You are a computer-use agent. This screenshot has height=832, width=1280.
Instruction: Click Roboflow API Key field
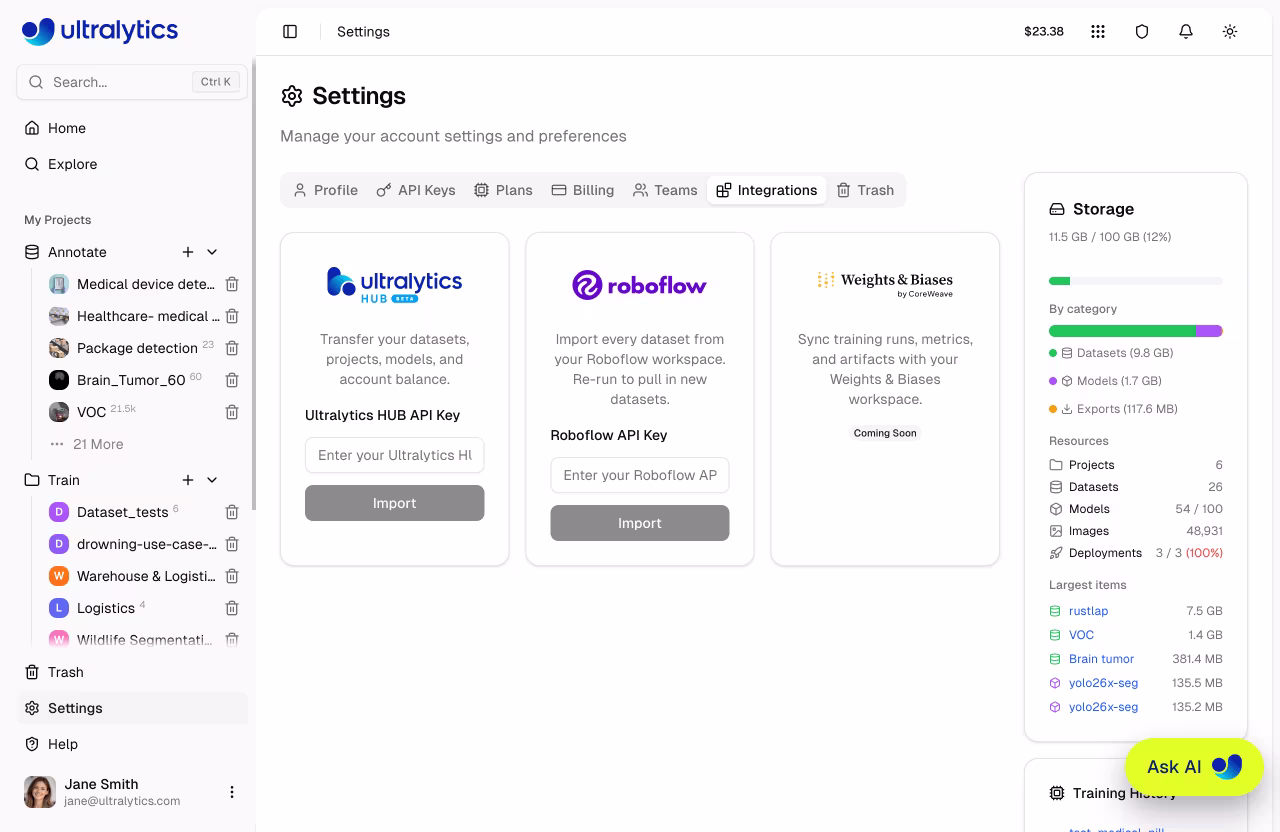click(640, 475)
